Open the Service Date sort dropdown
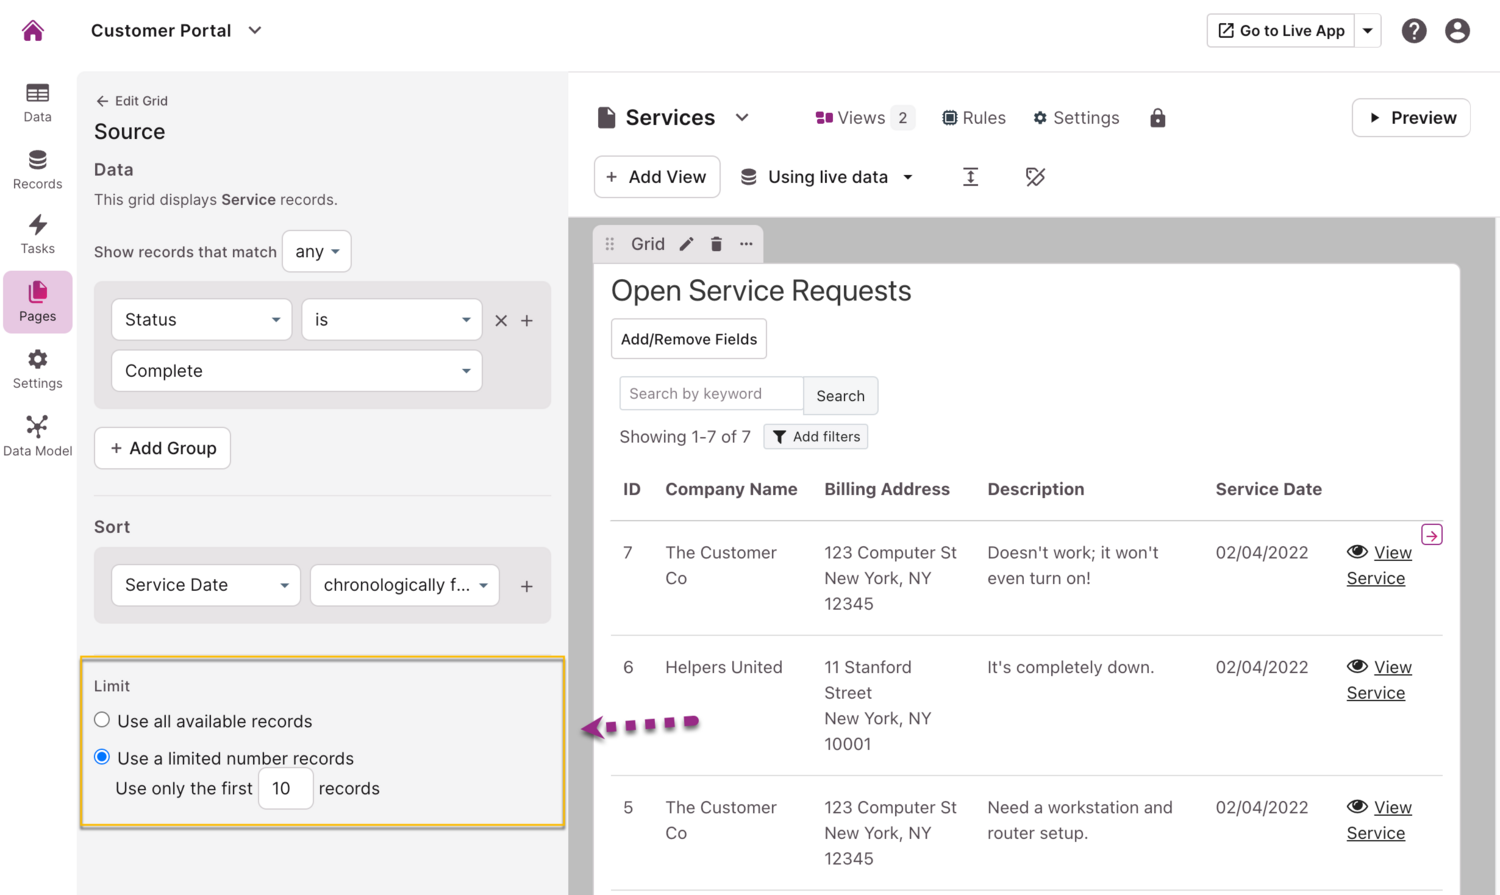 tap(205, 585)
